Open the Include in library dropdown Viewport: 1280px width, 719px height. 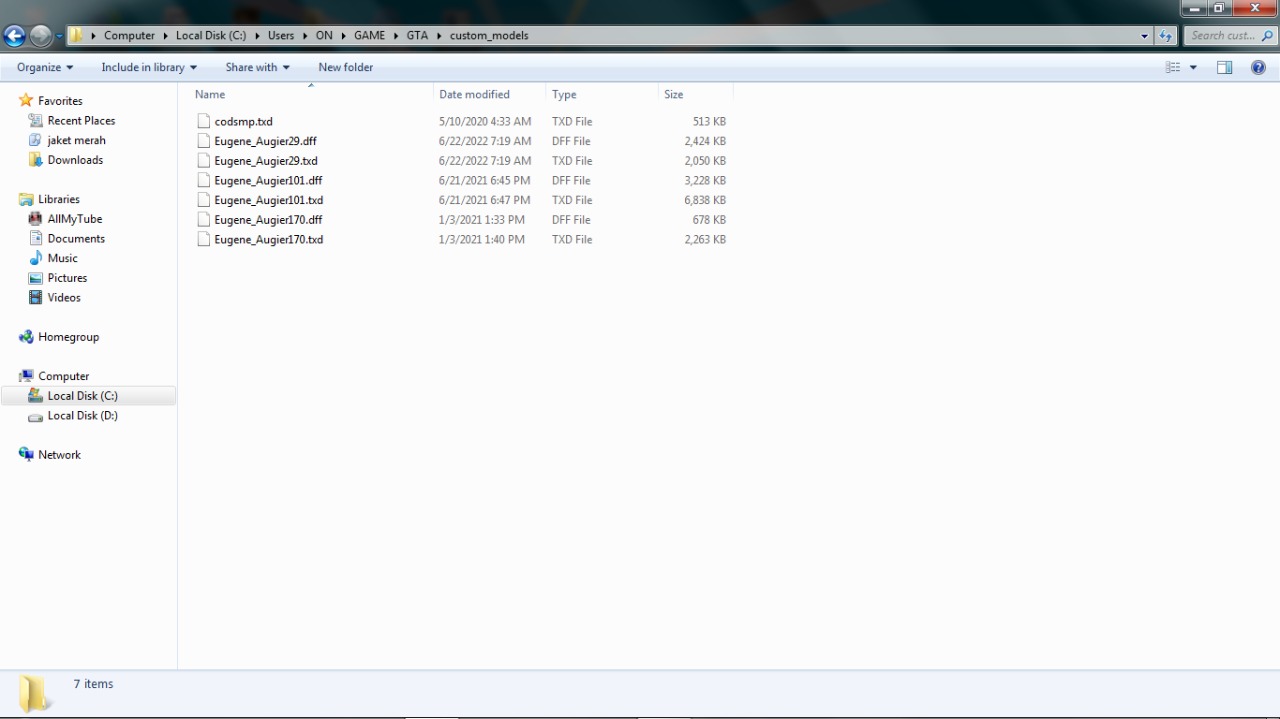tap(149, 67)
